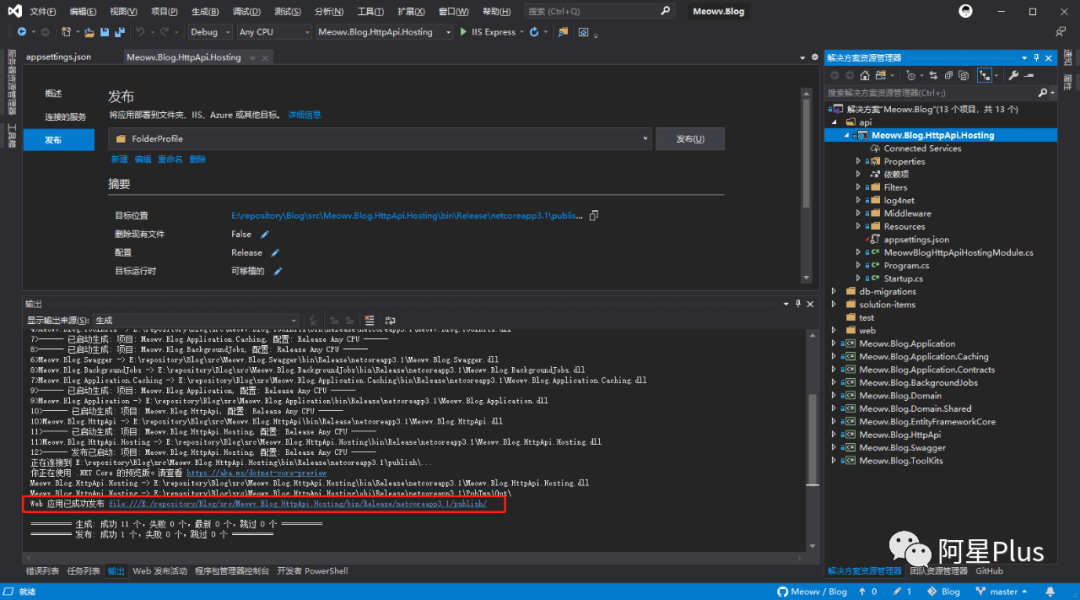1080x600 pixels.
Task: Click the Collapse All icon in Solution Explorer
Action: click(x=948, y=76)
